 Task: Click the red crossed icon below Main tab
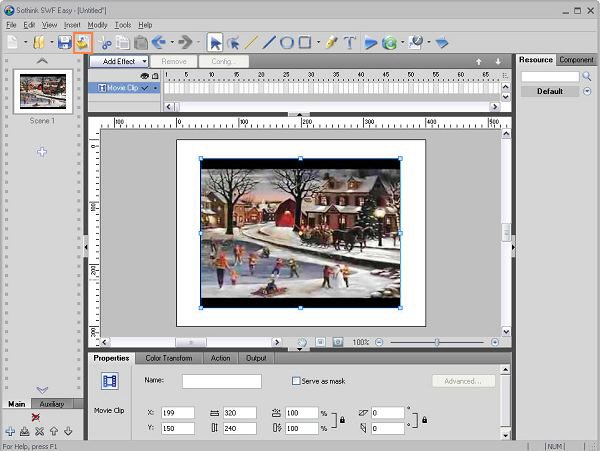pyautogui.click(x=36, y=417)
